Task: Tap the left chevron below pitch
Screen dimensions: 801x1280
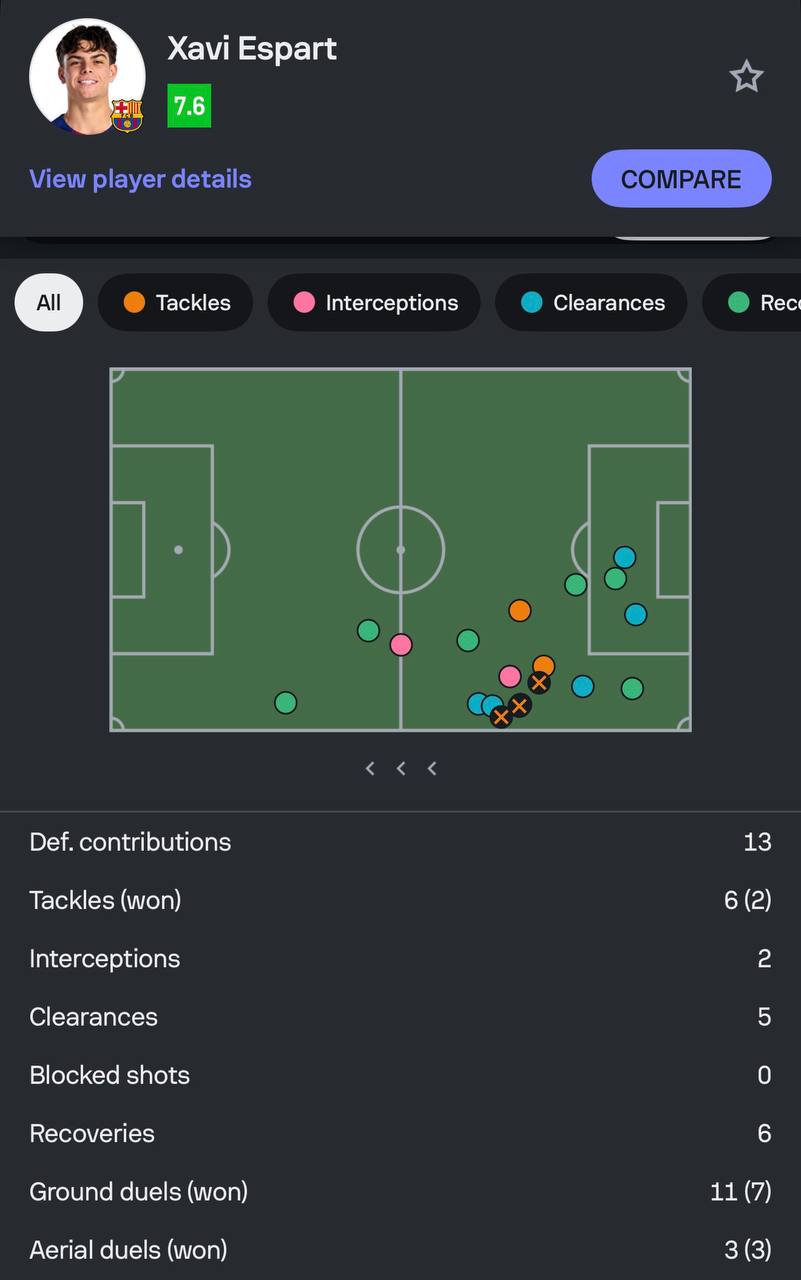Action: click(x=370, y=768)
